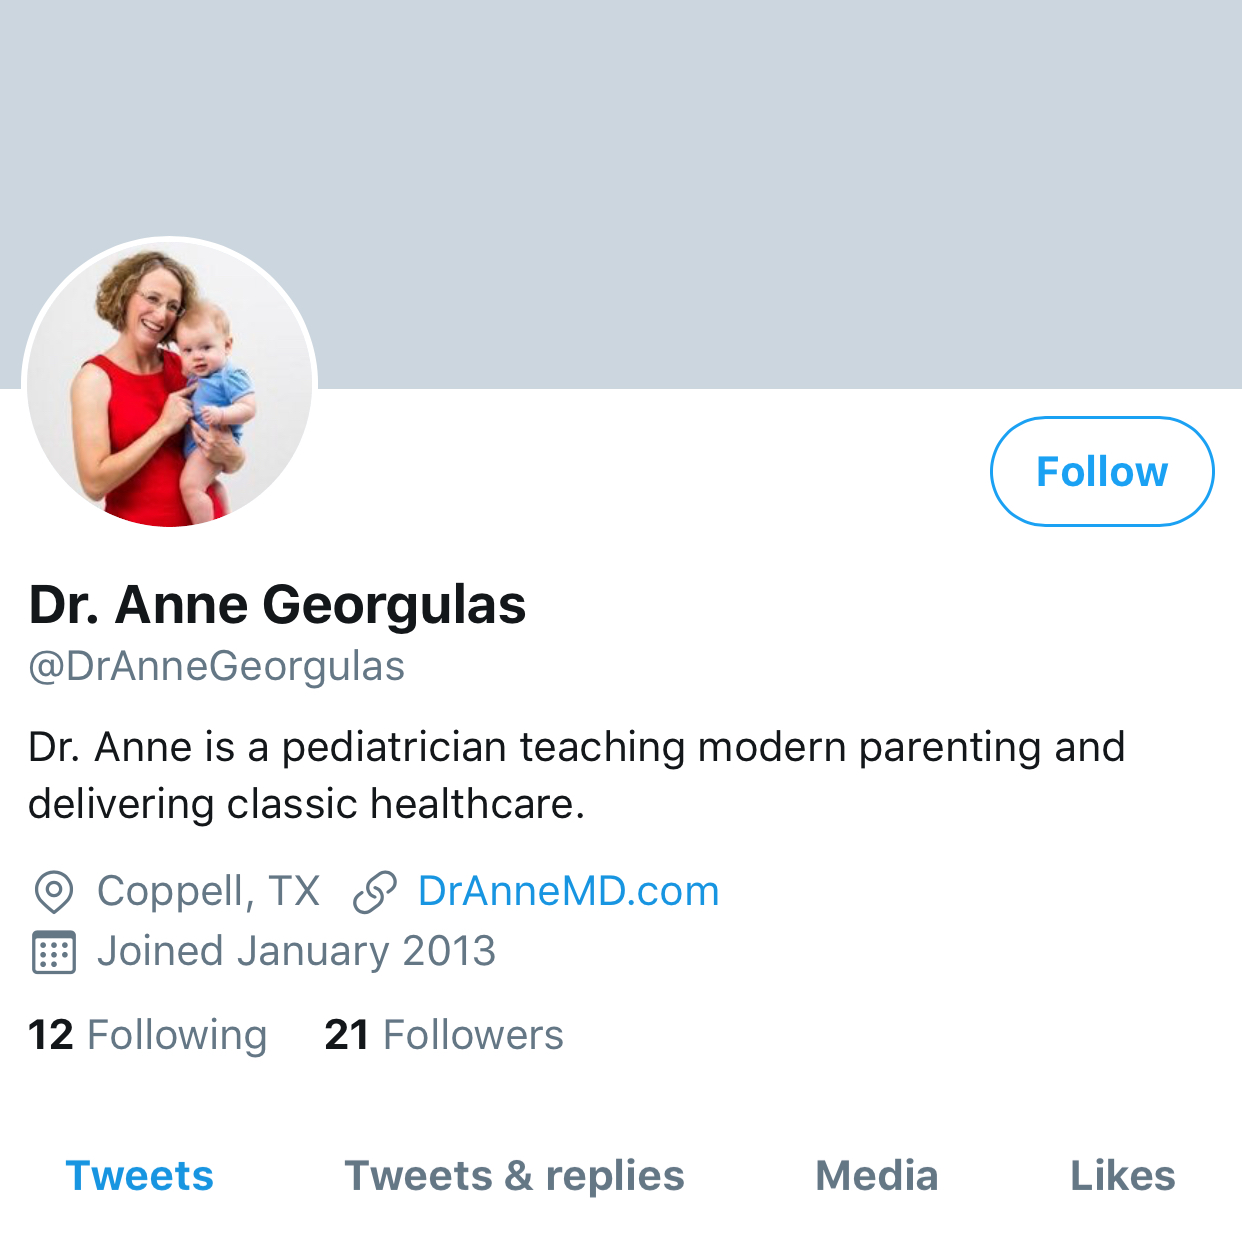Click the word Following
The height and width of the screenshot is (1235, 1242).
point(177,1035)
